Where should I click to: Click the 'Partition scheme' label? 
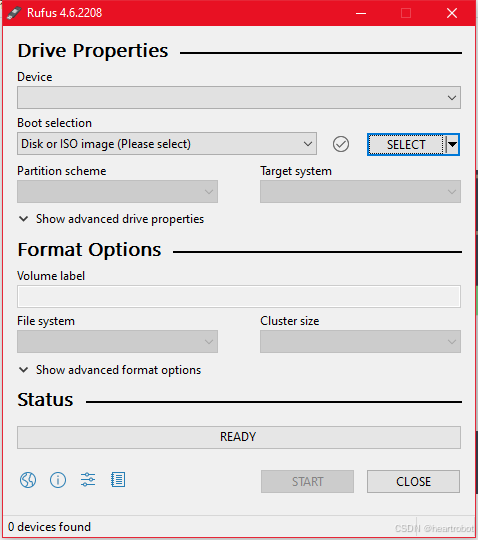(62, 171)
